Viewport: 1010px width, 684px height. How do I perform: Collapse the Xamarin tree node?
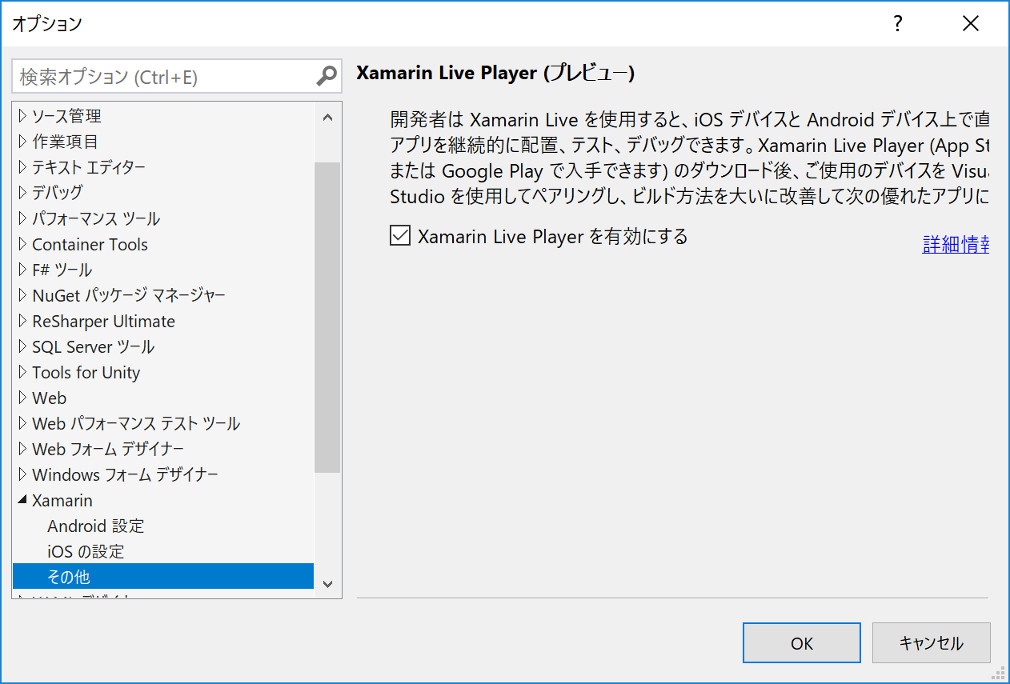click(x=23, y=500)
